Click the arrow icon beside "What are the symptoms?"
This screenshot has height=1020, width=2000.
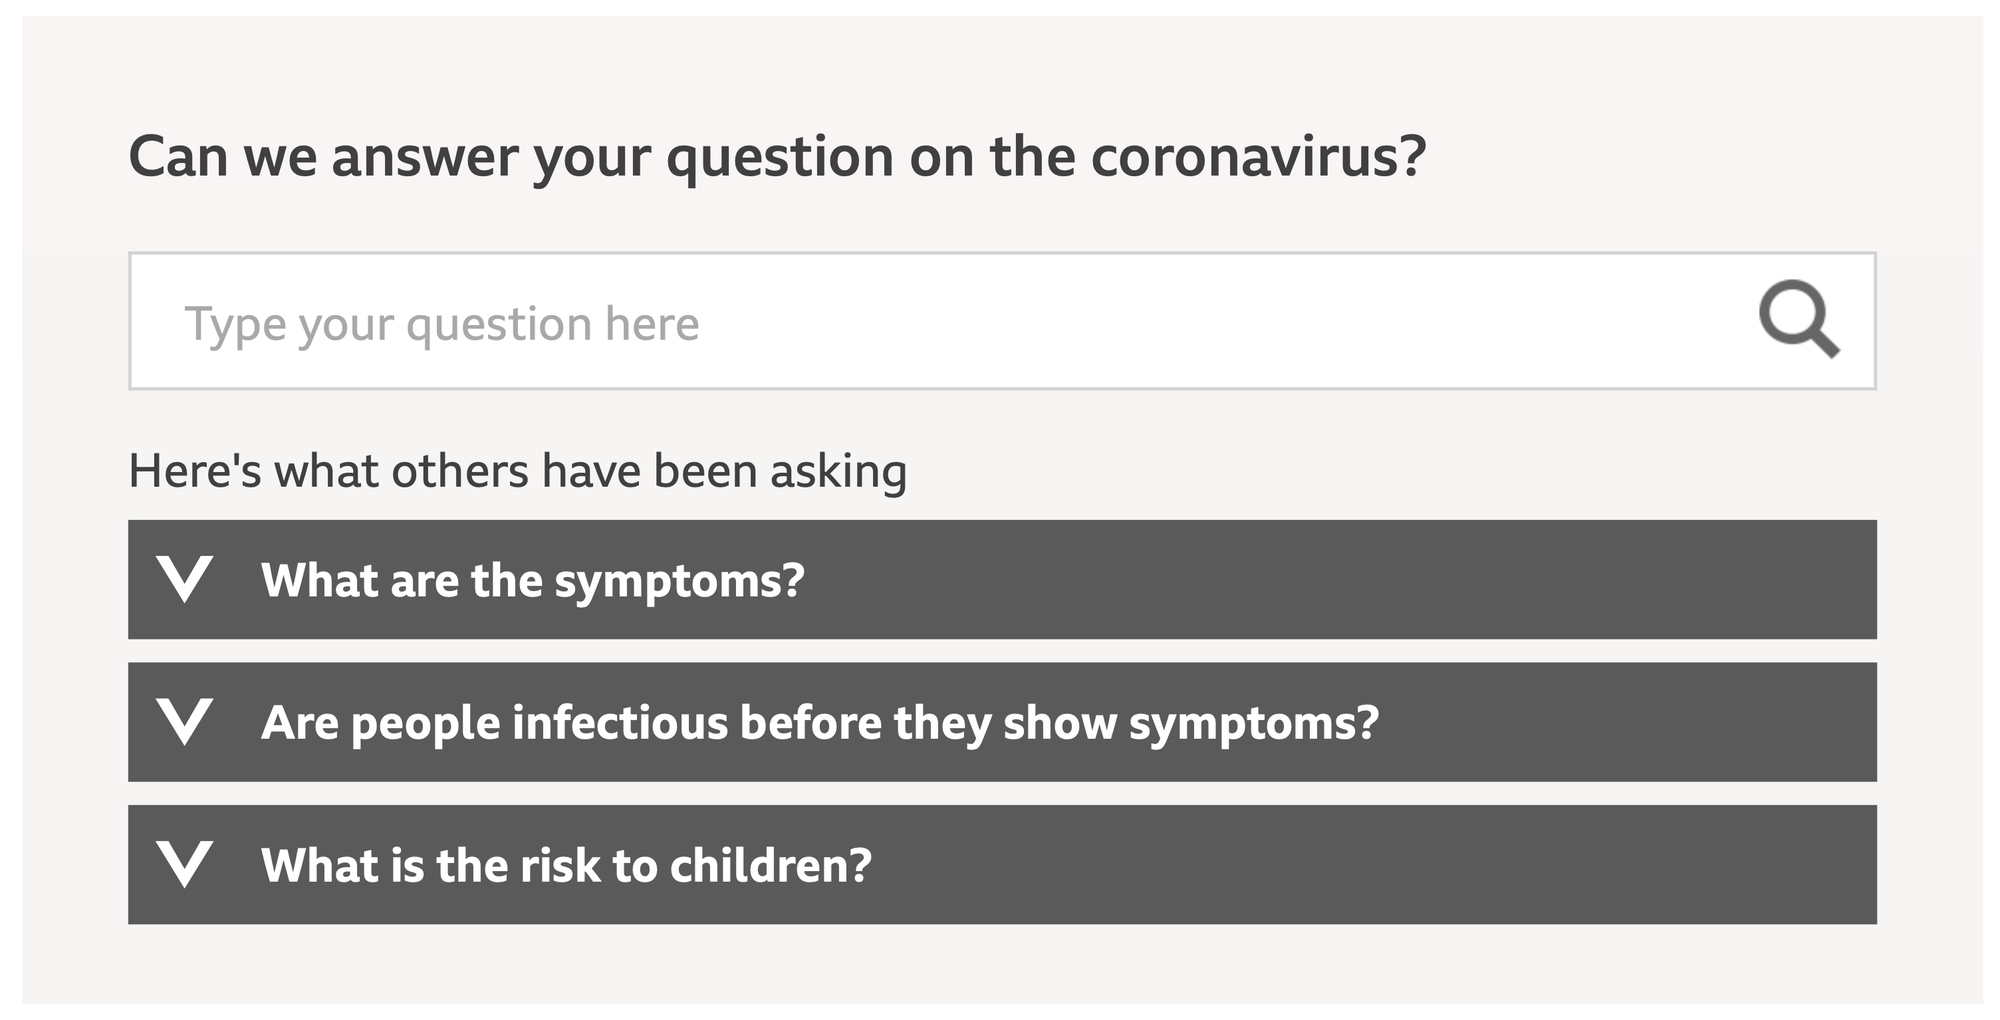coord(185,579)
